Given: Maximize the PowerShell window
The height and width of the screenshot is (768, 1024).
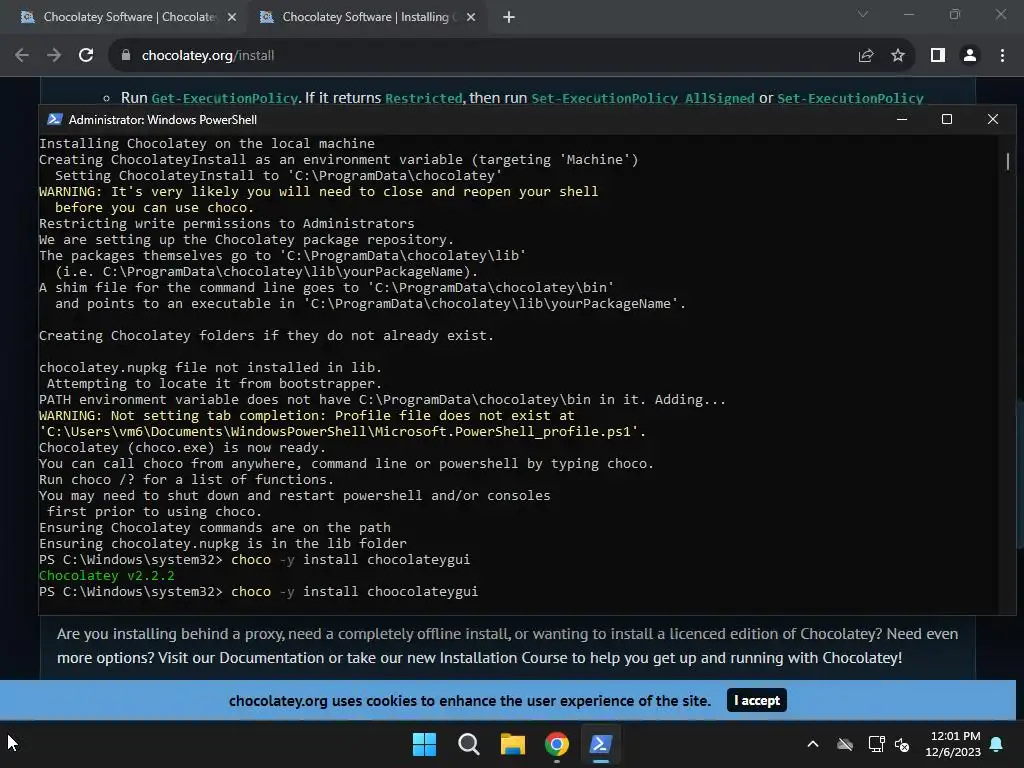Looking at the screenshot, I should pyautogui.click(x=947, y=119).
